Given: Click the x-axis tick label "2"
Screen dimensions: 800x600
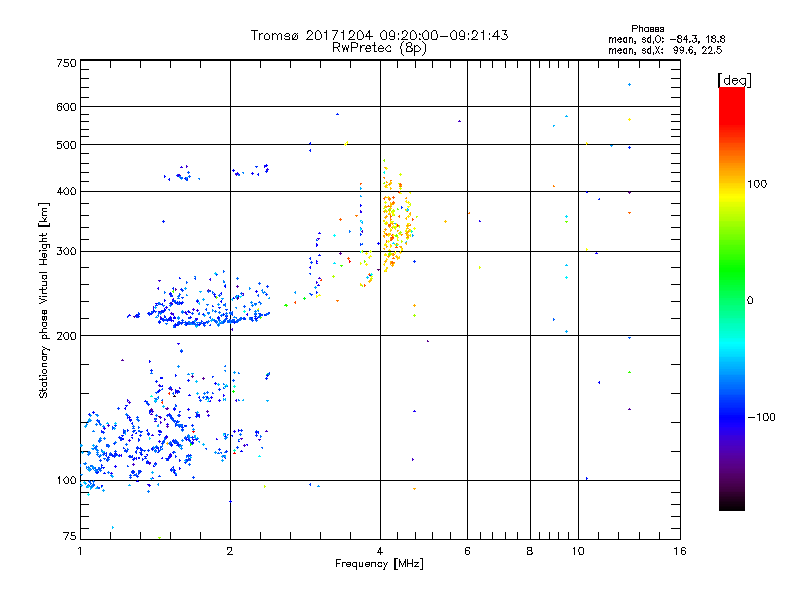Looking at the screenshot, I should (x=230, y=551).
